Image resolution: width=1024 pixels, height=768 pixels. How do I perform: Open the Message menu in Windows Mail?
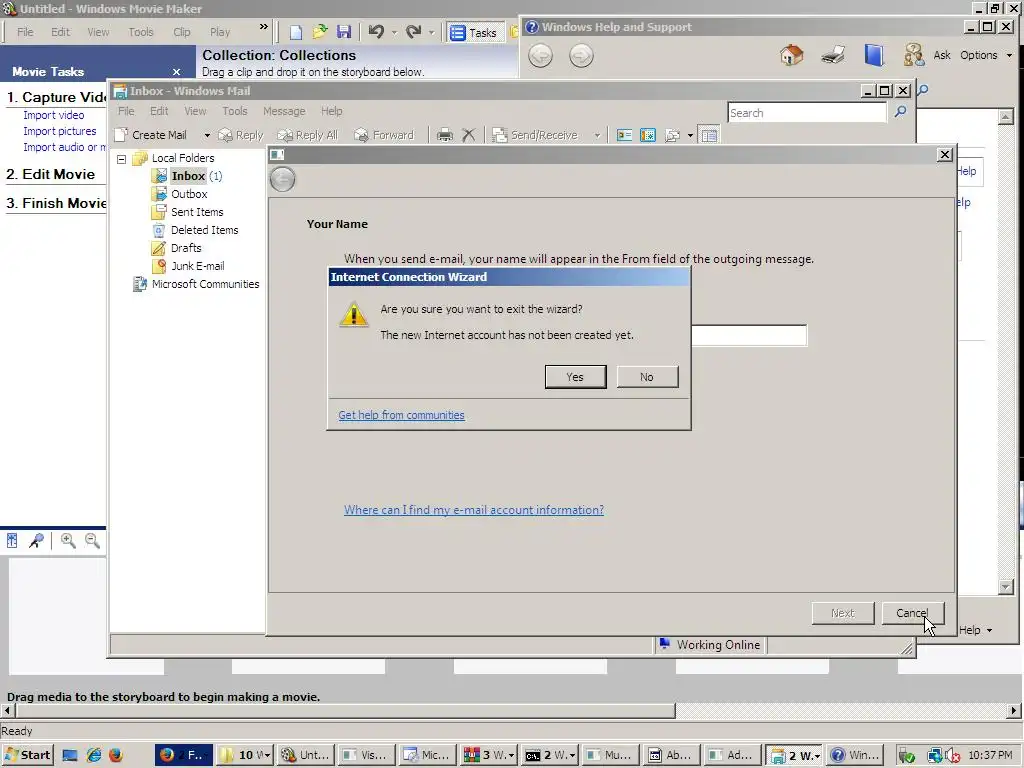[284, 111]
